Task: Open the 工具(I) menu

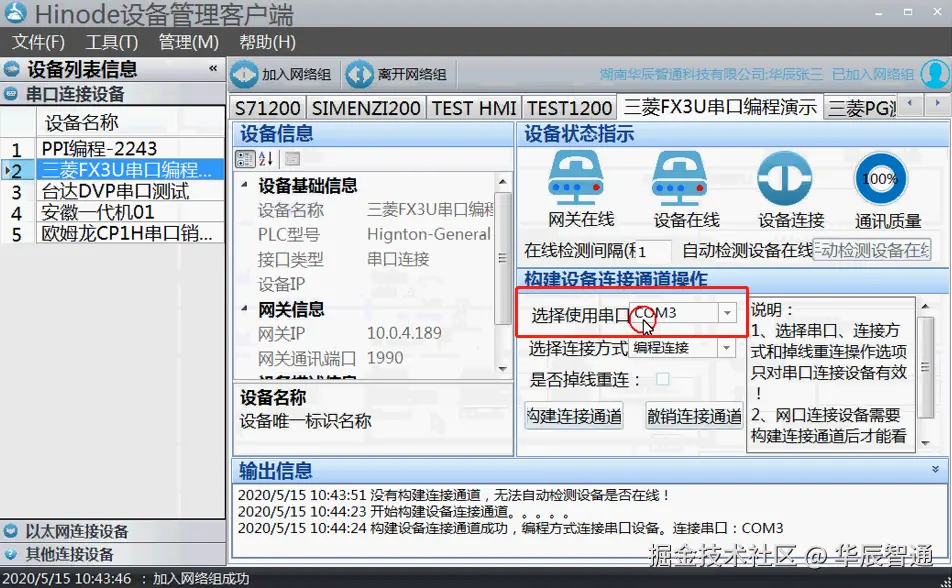Action: click(110, 42)
